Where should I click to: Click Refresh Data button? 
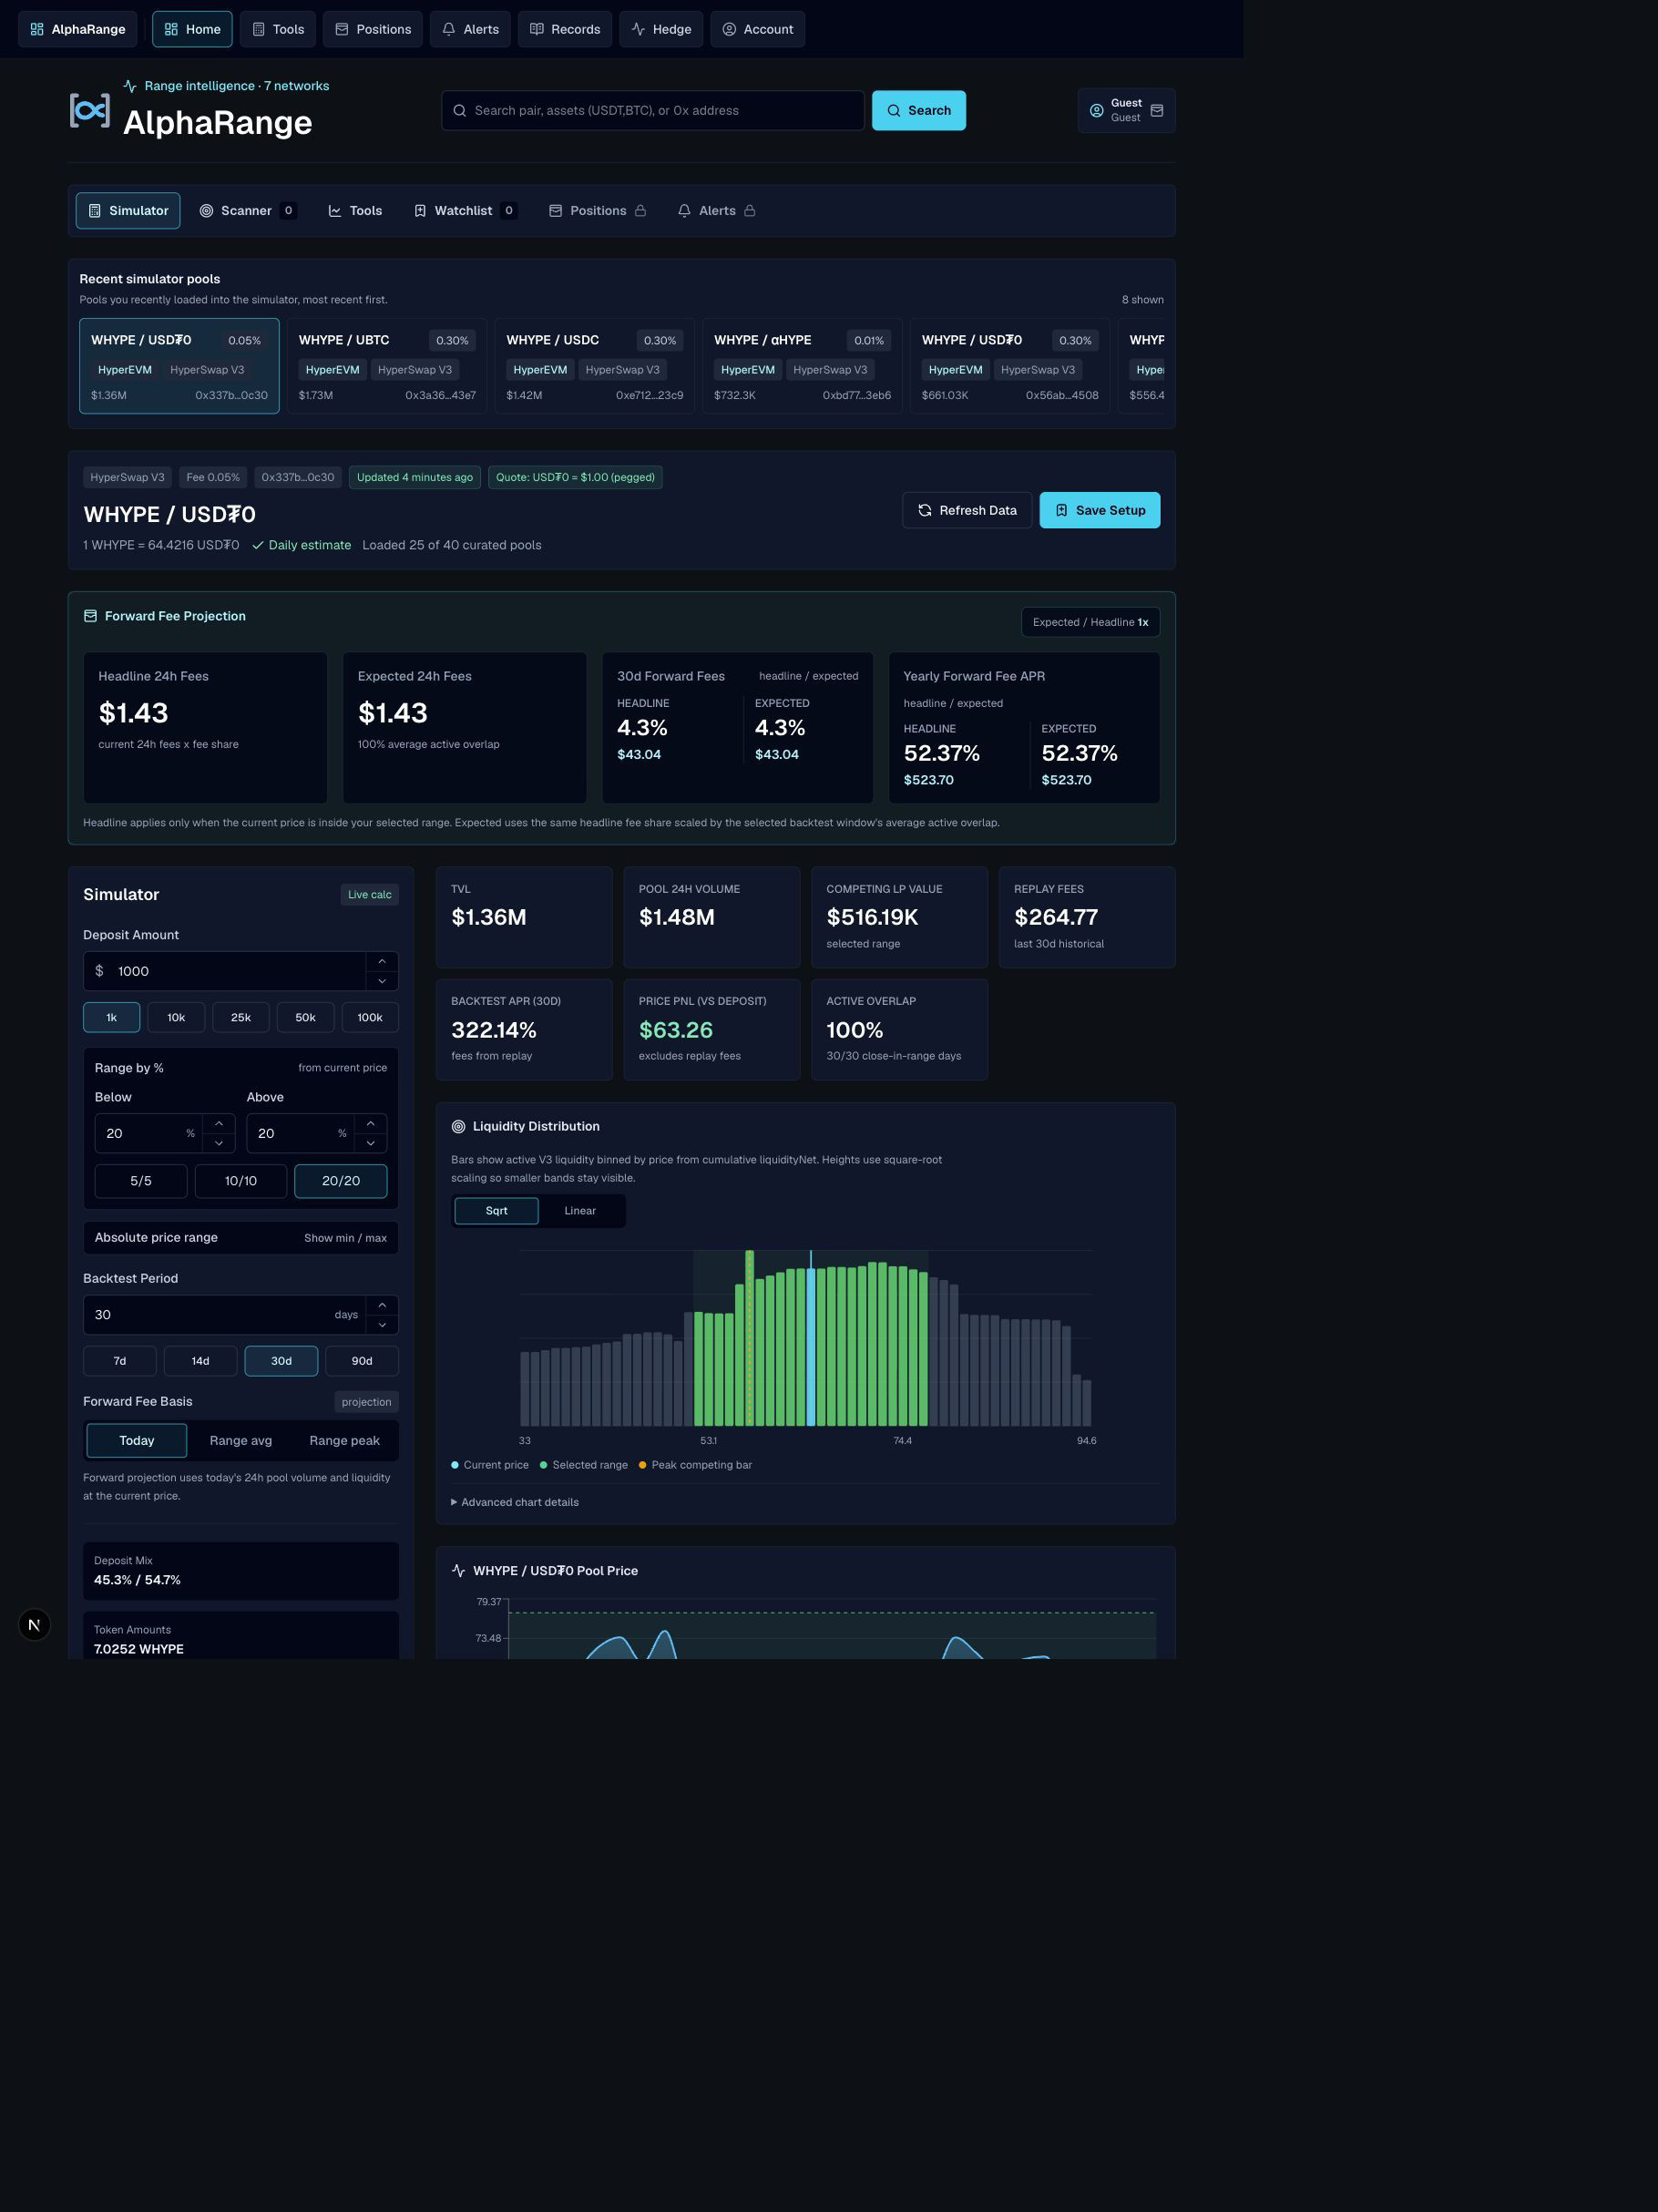point(967,510)
